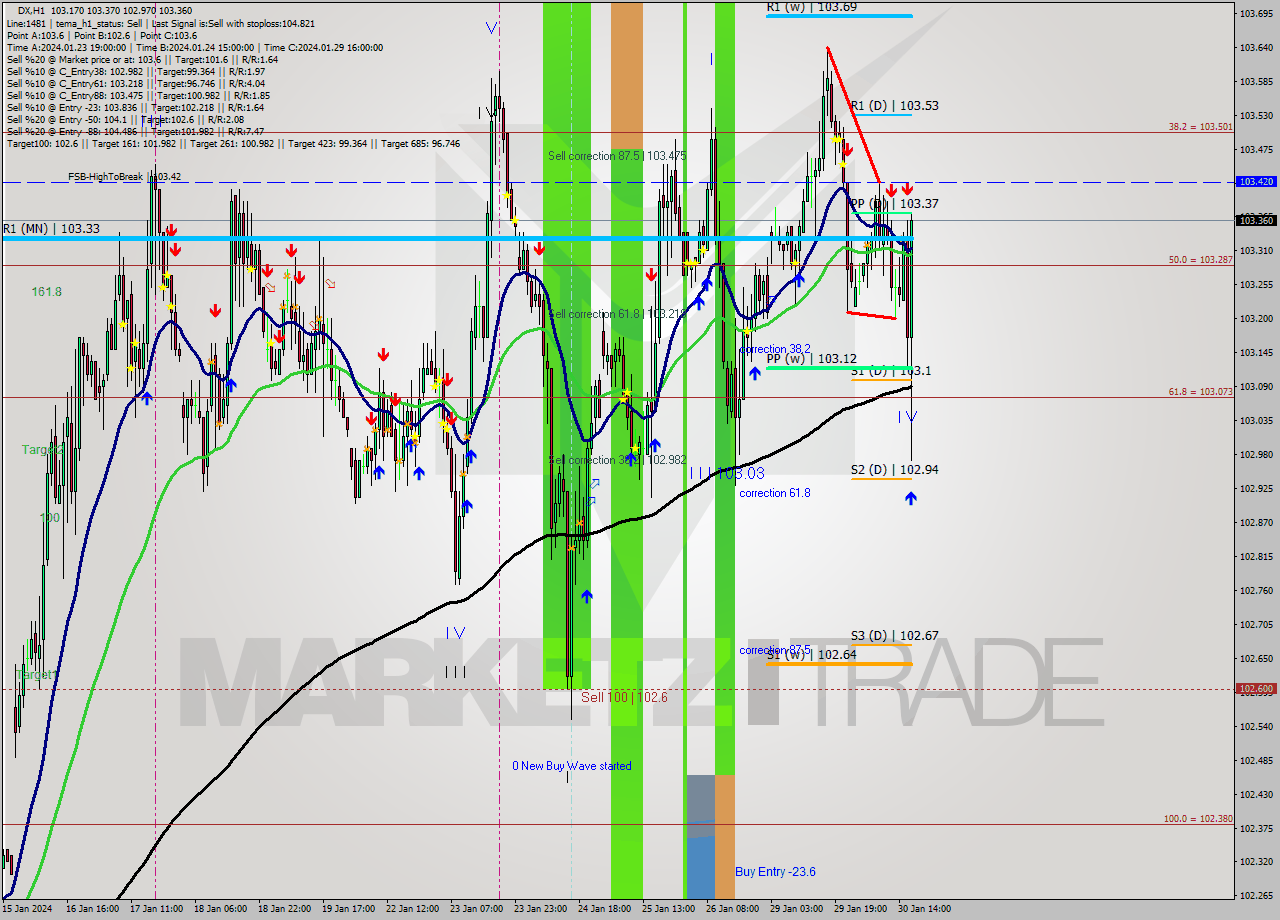Click the '0 New Buy Wave started' text
Screen dimensions: 1280x920
pyautogui.click(x=572, y=766)
